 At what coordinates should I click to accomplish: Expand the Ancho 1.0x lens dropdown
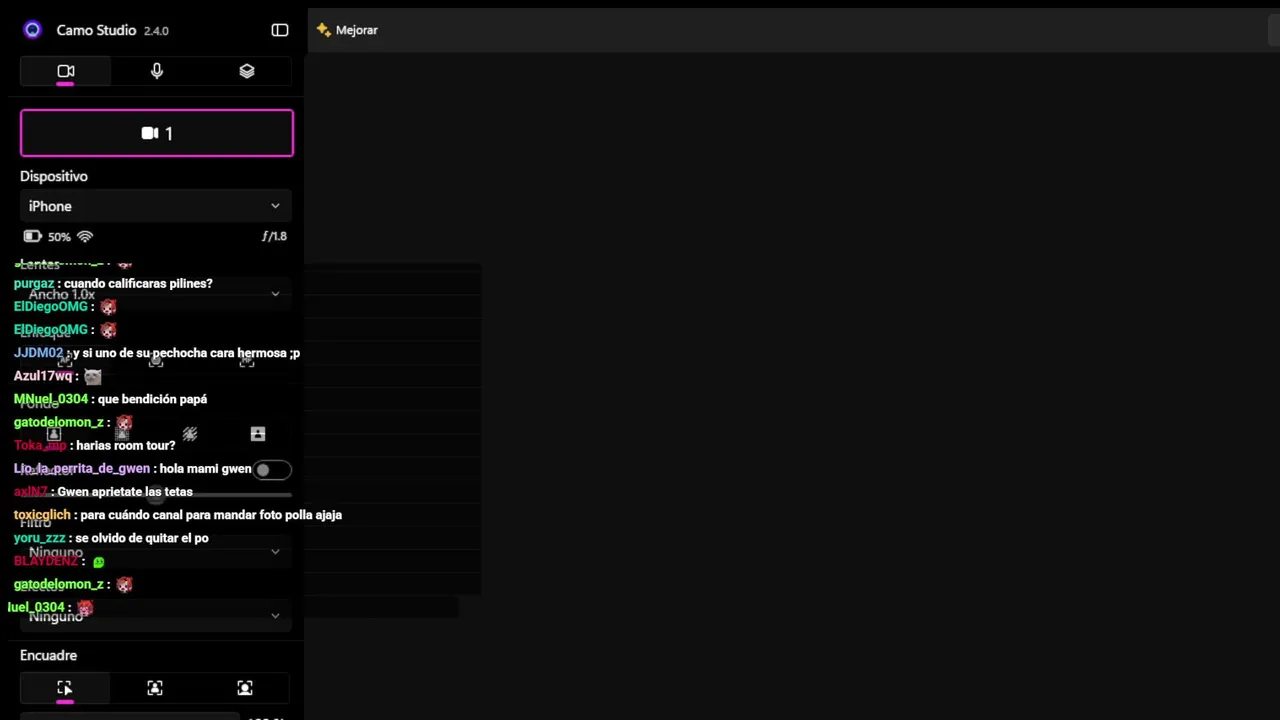click(x=155, y=294)
